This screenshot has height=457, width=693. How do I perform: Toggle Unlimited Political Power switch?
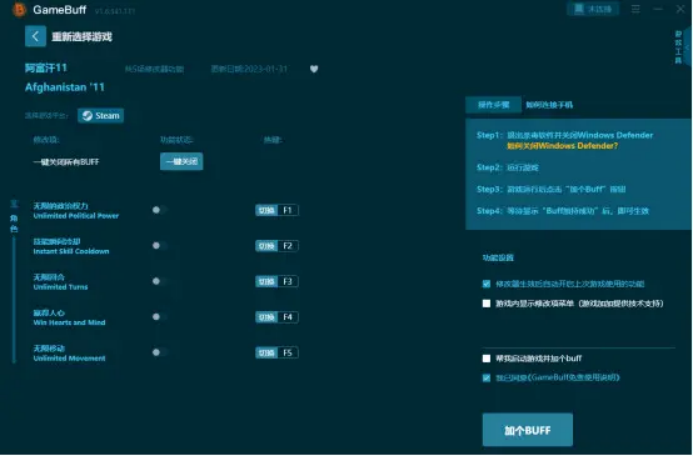[159, 210]
